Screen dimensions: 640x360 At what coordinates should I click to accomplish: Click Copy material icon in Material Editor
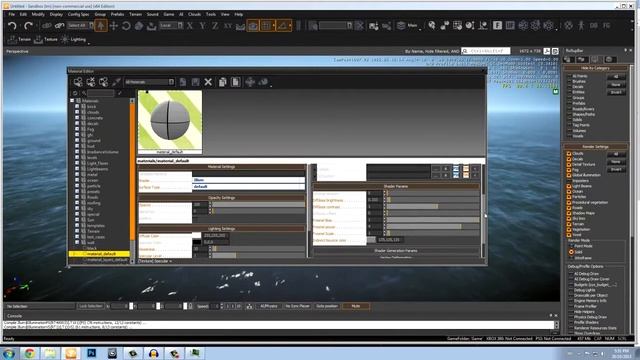[222, 82]
